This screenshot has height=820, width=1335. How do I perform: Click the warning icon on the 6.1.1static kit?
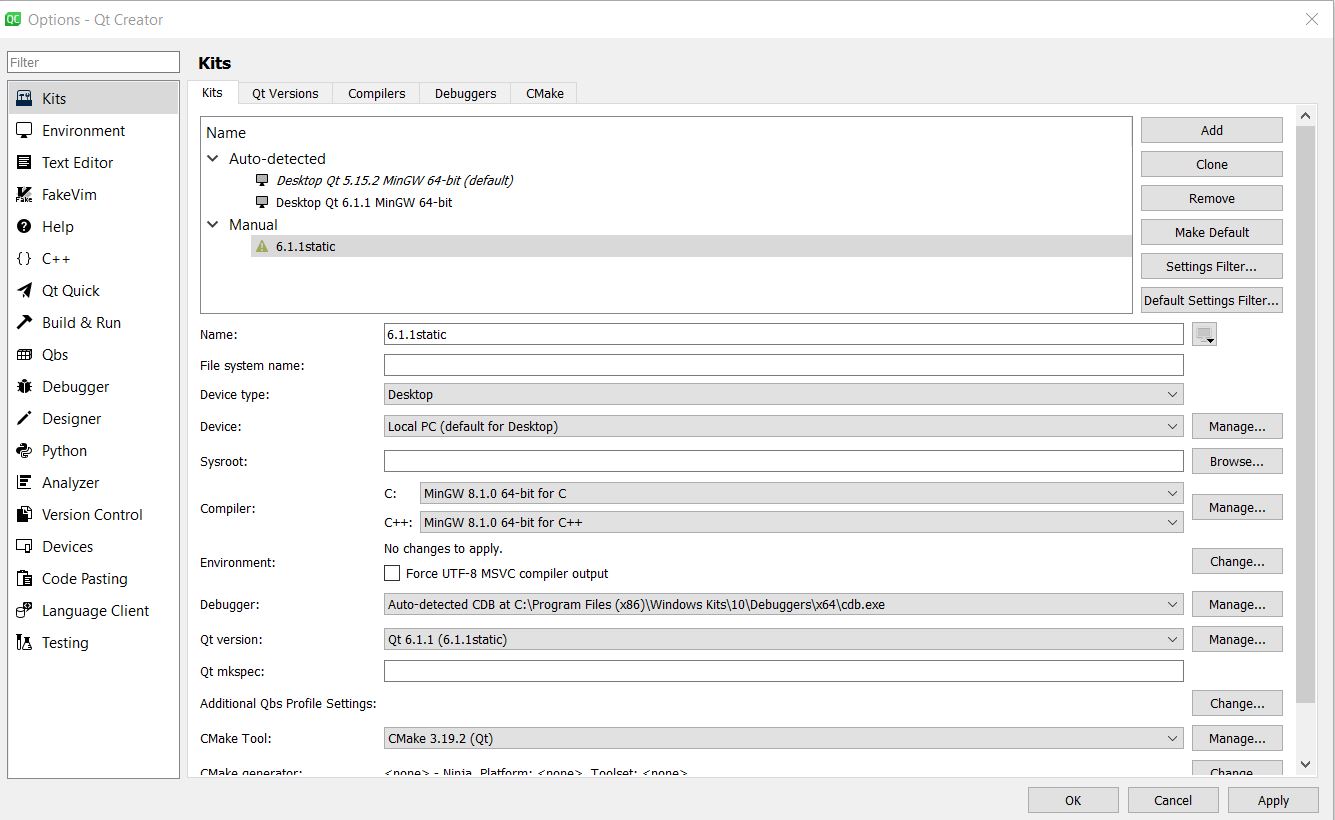point(262,246)
